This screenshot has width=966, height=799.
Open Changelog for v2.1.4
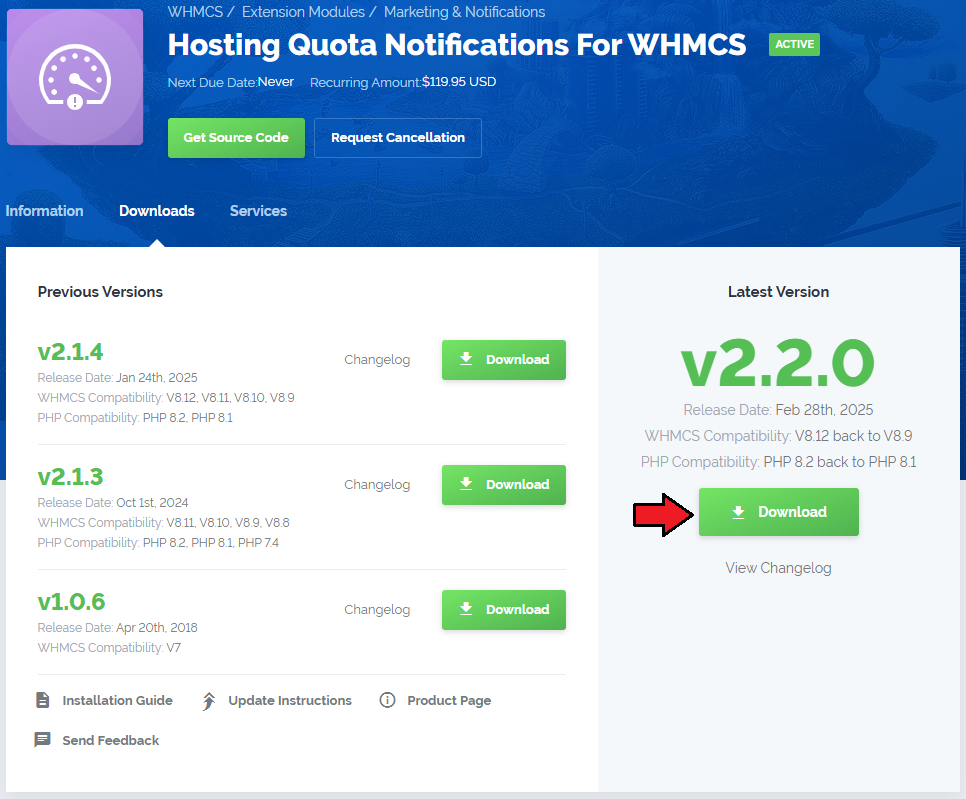click(x=377, y=360)
